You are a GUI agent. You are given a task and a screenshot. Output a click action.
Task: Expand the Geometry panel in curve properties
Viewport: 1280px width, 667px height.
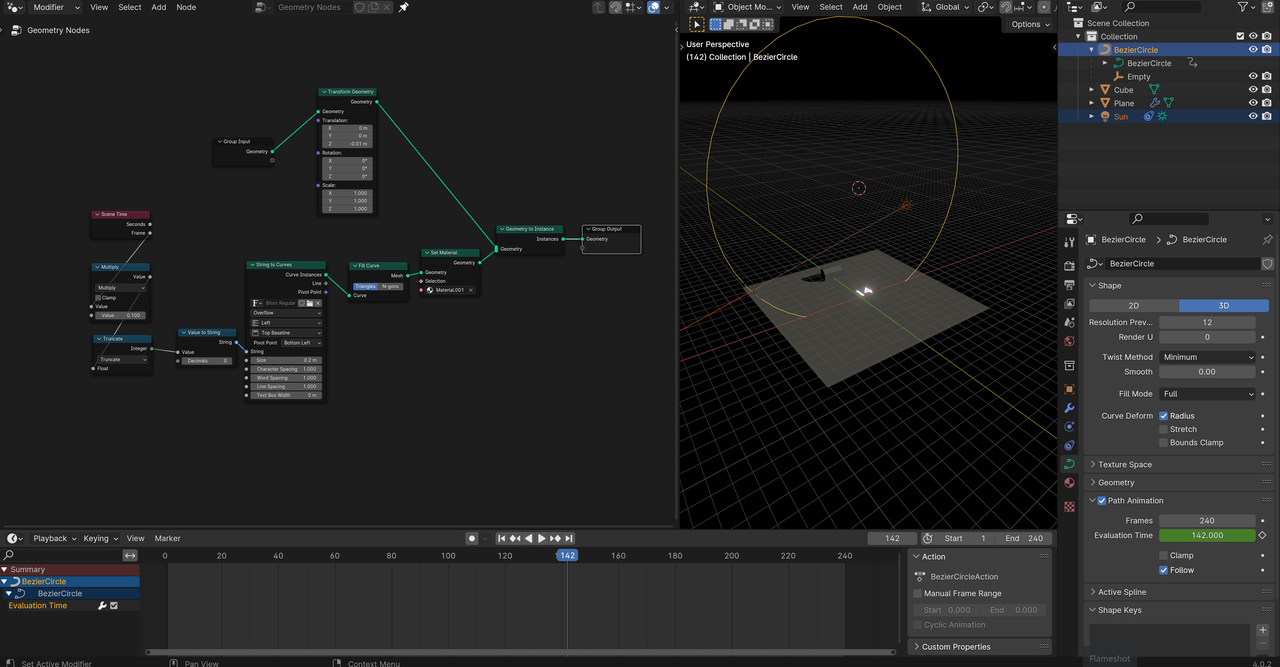[x=1116, y=482]
